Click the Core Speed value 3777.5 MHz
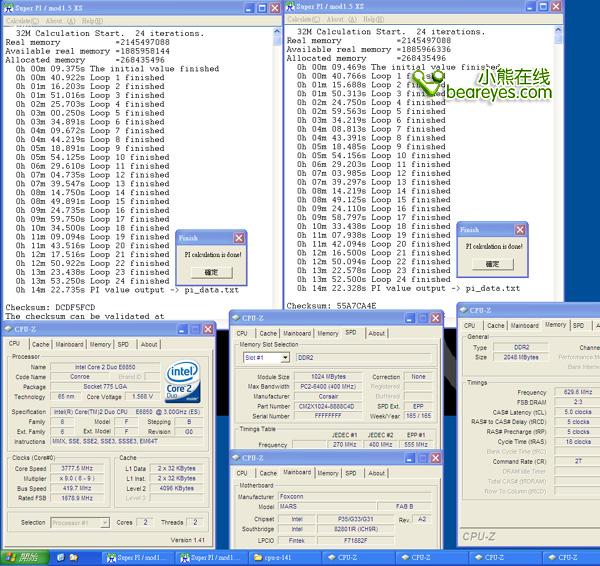Image resolution: width=600 pixels, height=566 pixels. point(77,468)
